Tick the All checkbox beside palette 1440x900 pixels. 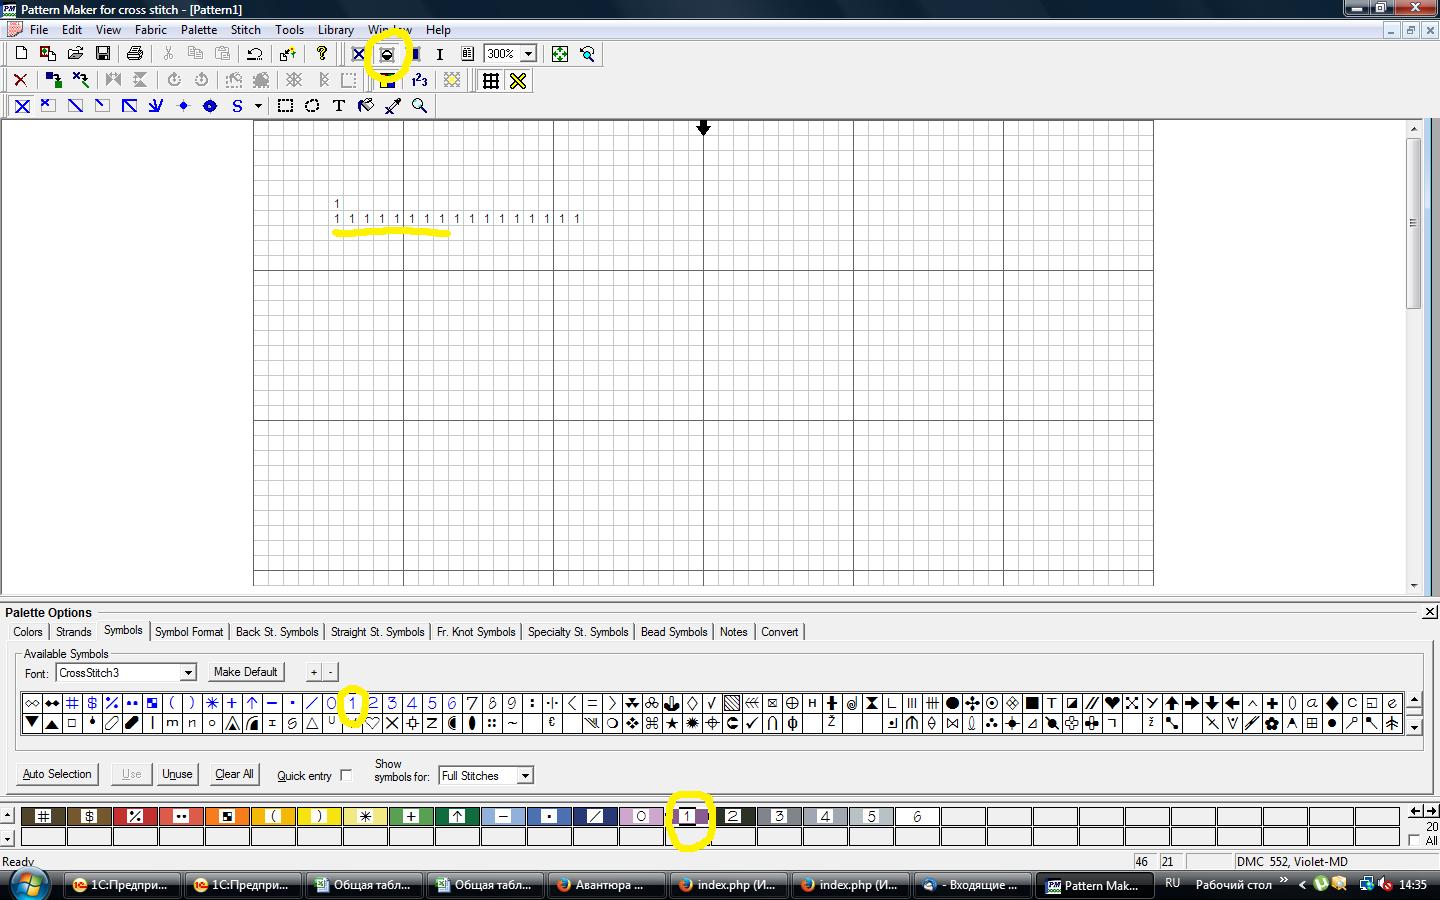1413,840
